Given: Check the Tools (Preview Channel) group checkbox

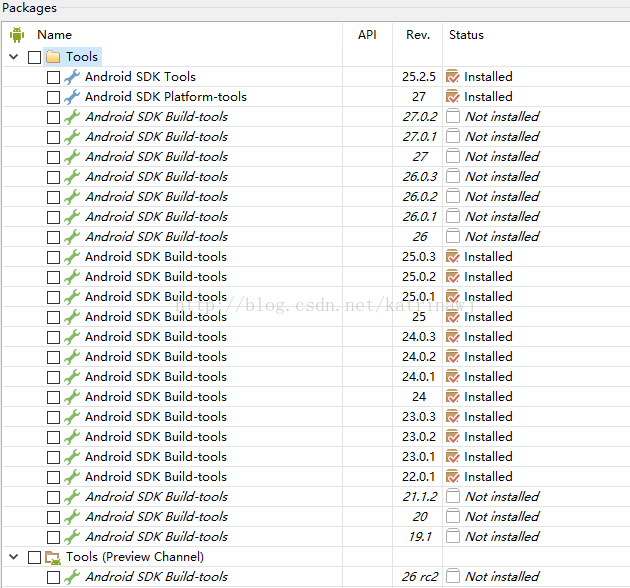Looking at the screenshot, I should click(35, 557).
